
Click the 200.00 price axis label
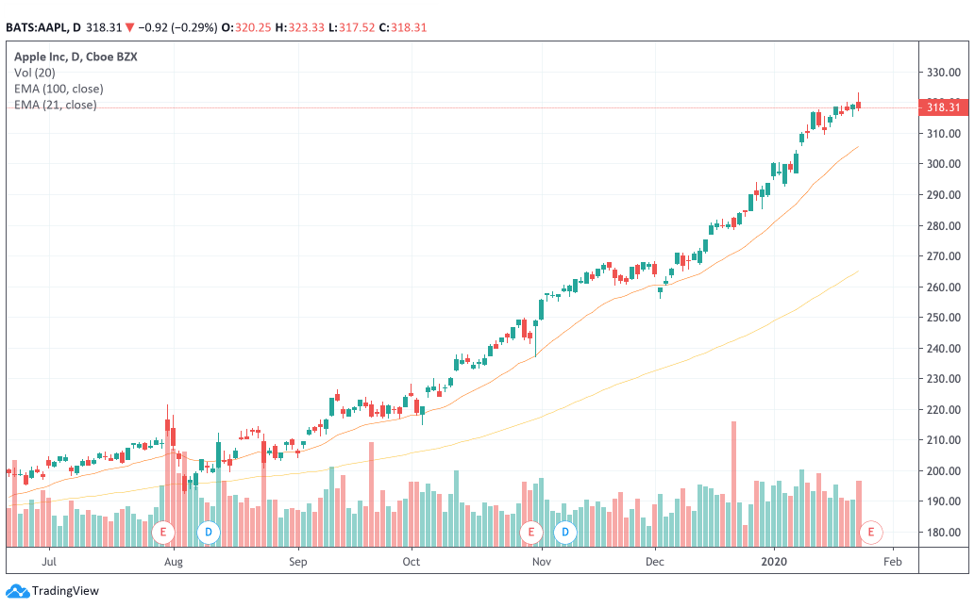coord(943,471)
